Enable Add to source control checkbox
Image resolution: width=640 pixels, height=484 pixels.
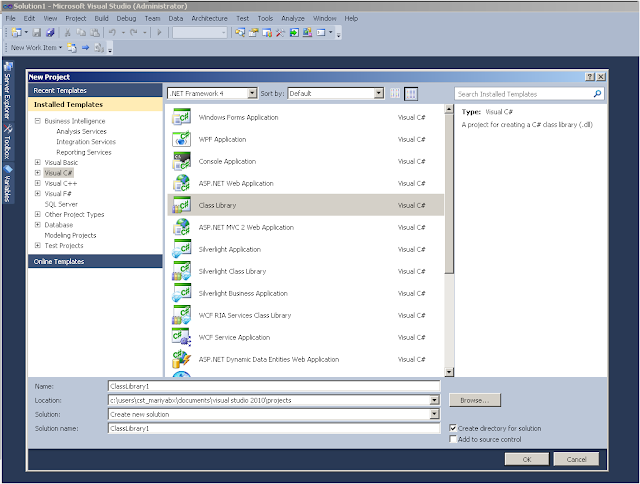[453, 439]
